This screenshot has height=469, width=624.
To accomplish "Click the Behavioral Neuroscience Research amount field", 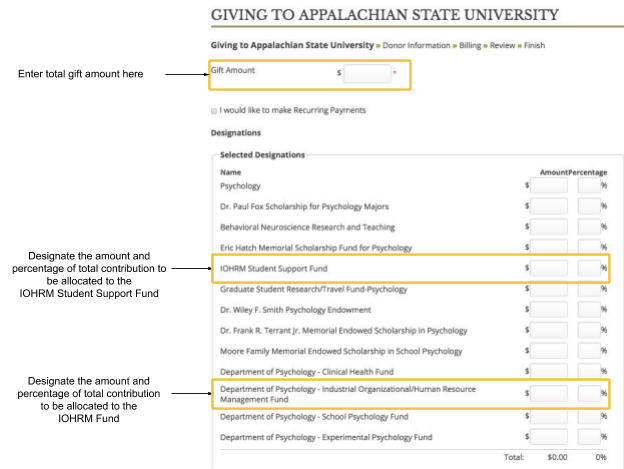I will pos(549,227).
